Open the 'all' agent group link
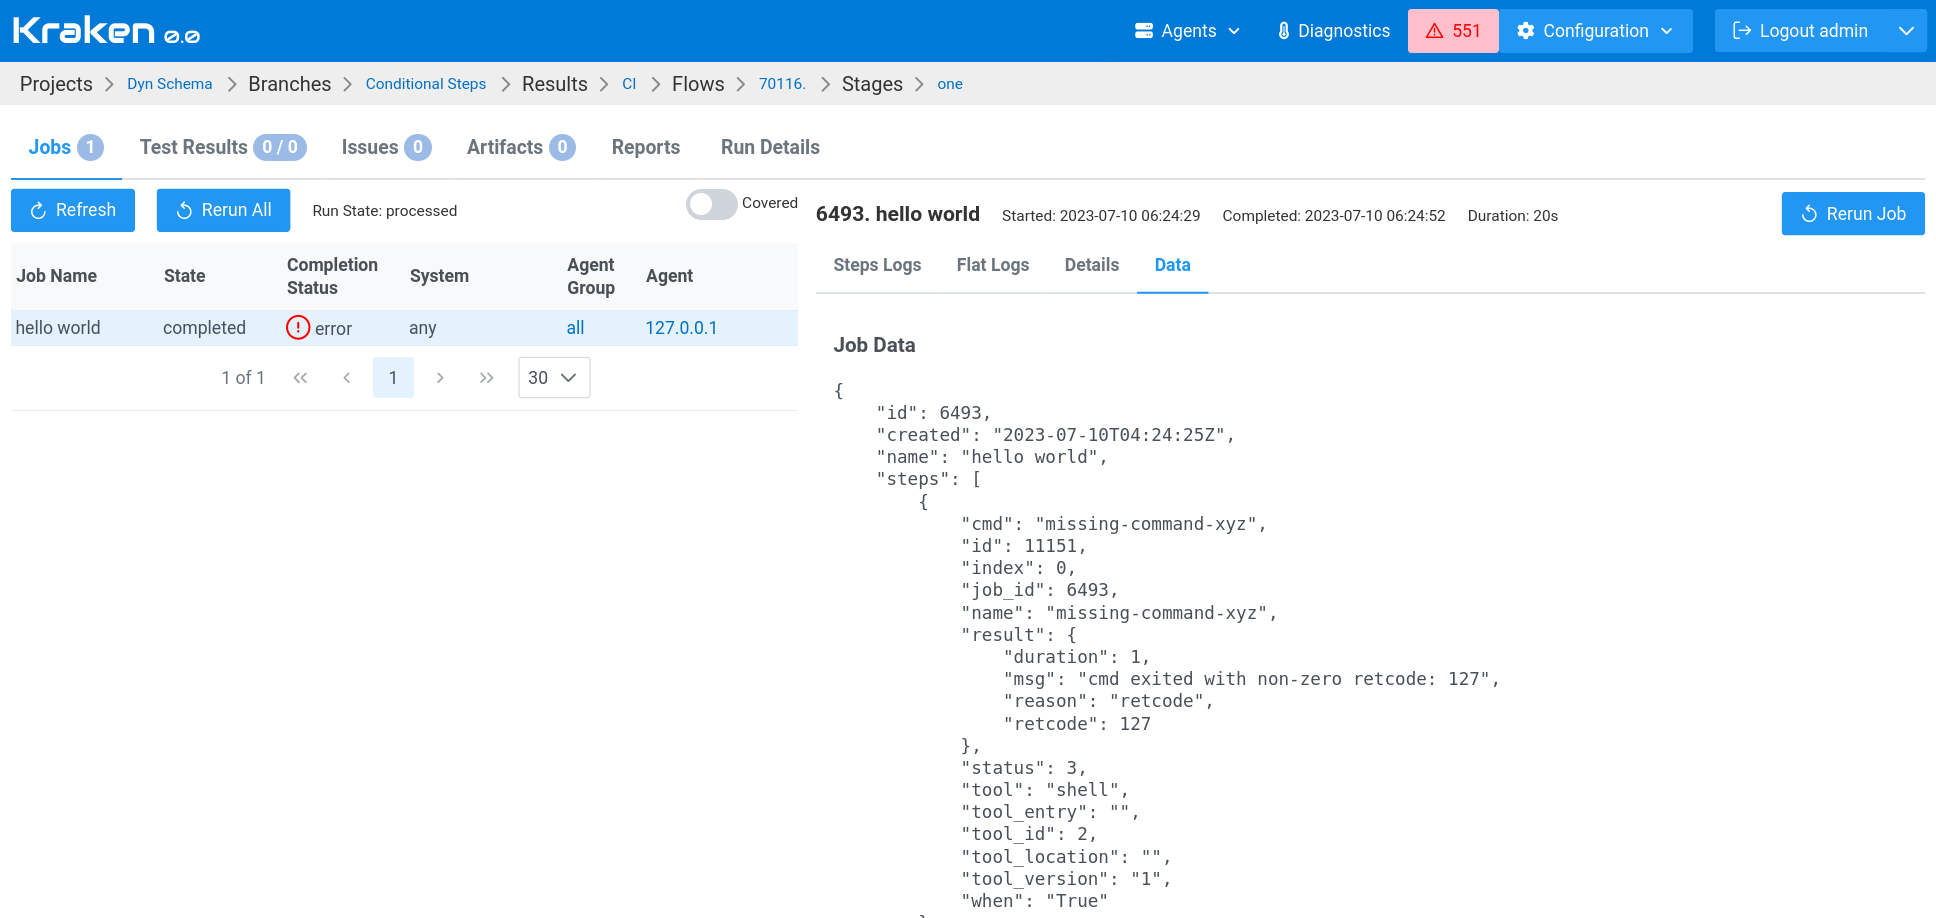1936x918 pixels. 575,328
